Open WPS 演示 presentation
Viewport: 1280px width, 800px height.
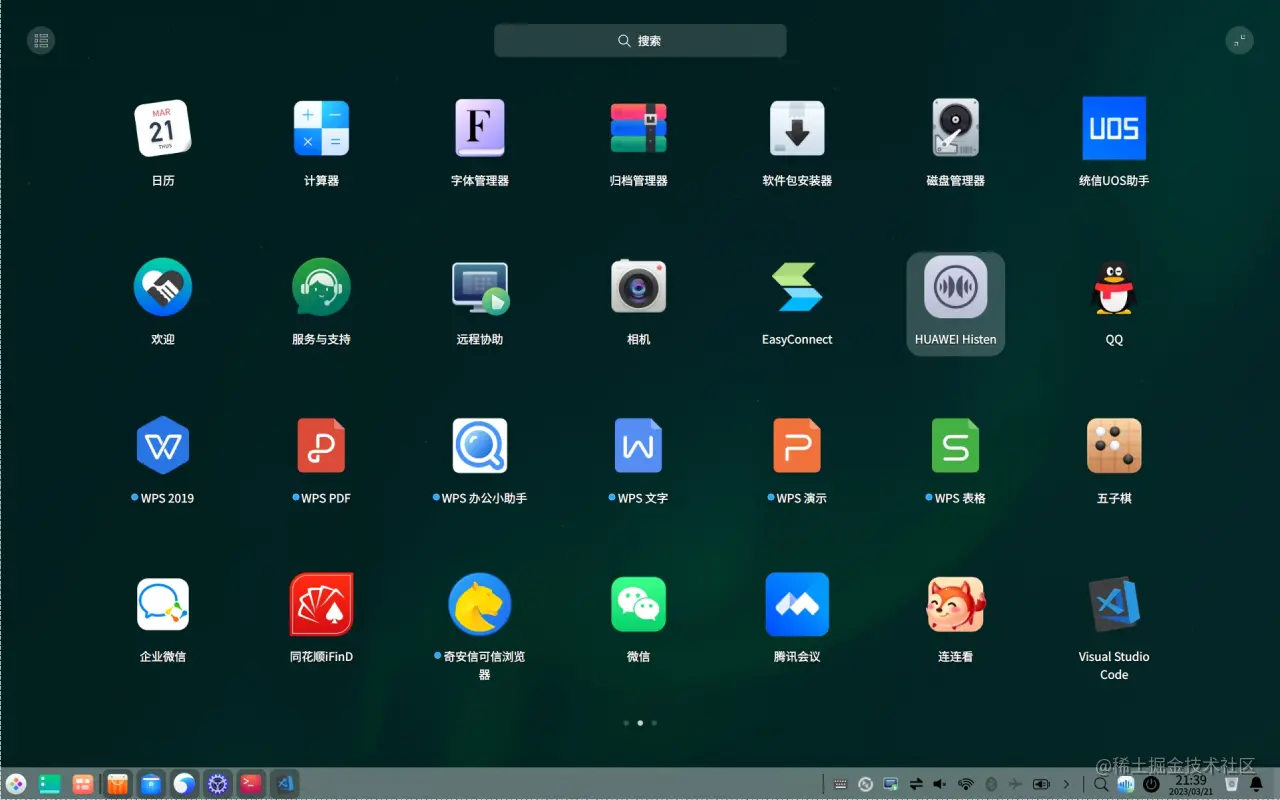797,446
